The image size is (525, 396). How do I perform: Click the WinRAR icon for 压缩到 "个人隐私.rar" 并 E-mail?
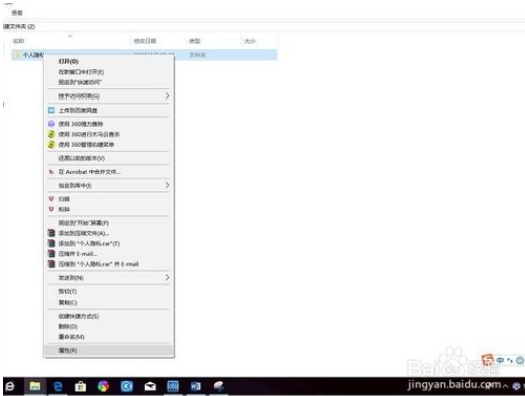coord(51,264)
